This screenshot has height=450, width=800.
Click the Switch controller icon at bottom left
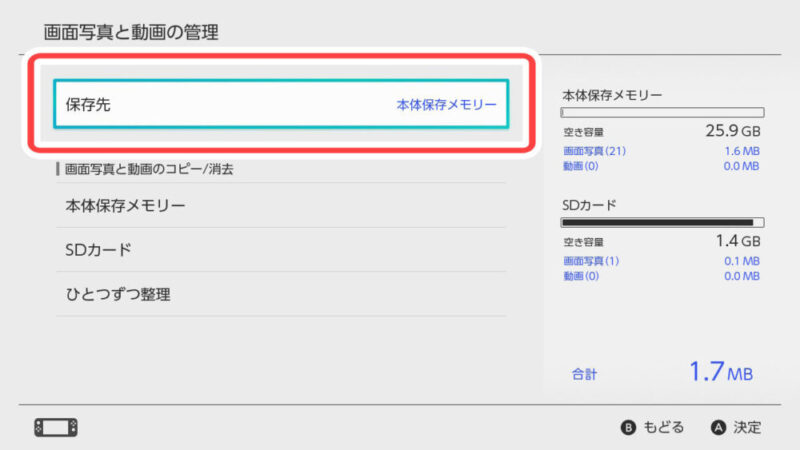[x=56, y=427]
